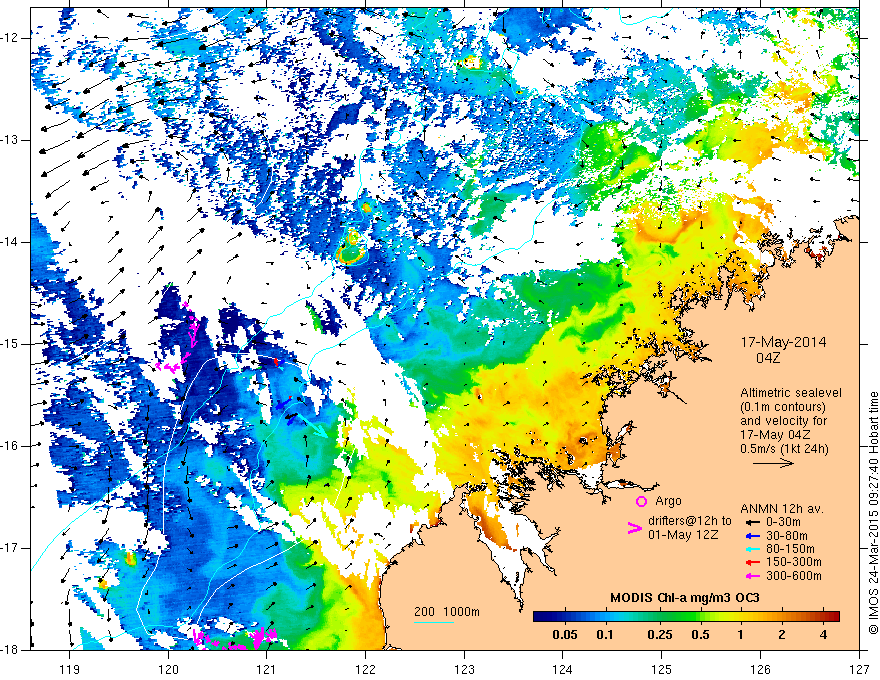Click the magenta Argo circle legend symbol
The image size is (880, 680).
point(641,501)
